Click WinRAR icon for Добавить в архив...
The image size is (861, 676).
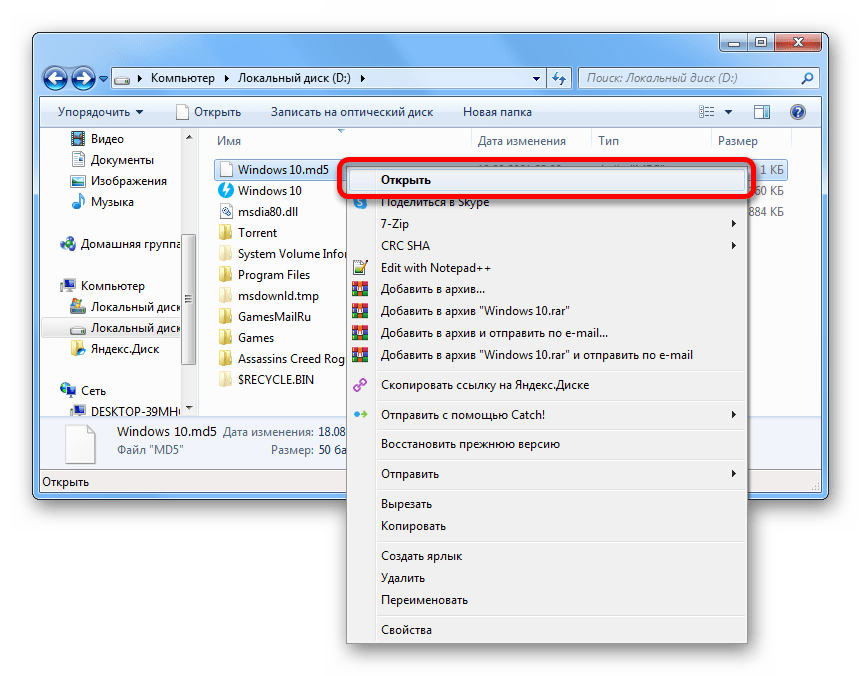coord(360,289)
